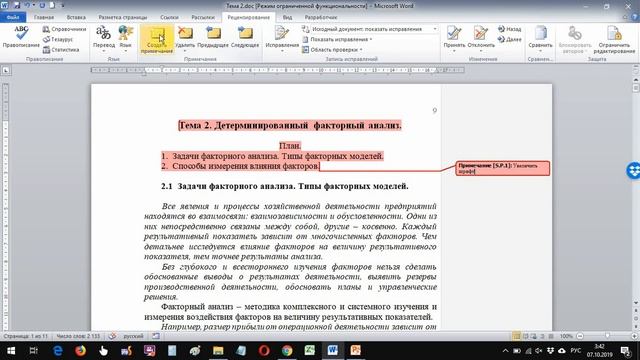The width and height of the screenshot is (640, 360).
Task: Open Word Help question mark icon
Action: pyautogui.click(x=635, y=17)
